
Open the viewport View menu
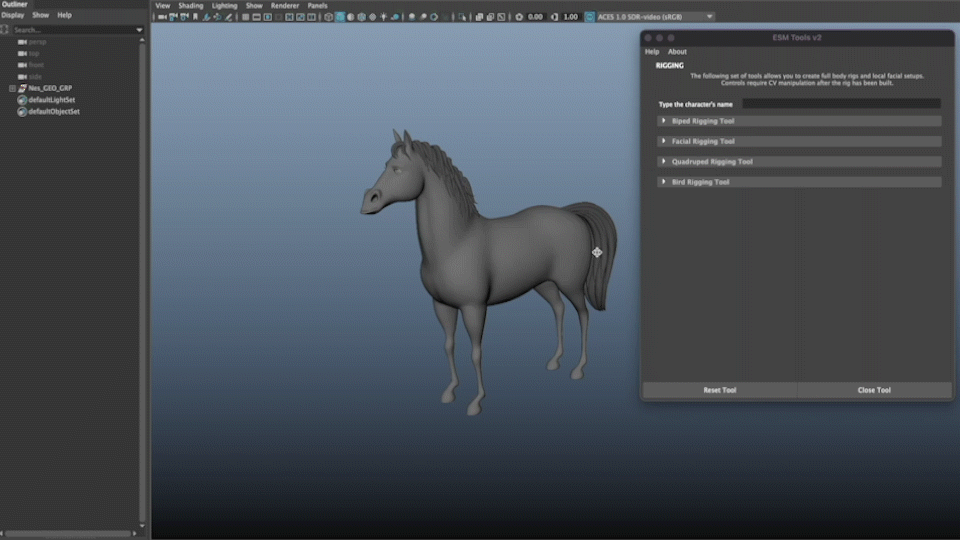pyautogui.click(x=163, y=6)
